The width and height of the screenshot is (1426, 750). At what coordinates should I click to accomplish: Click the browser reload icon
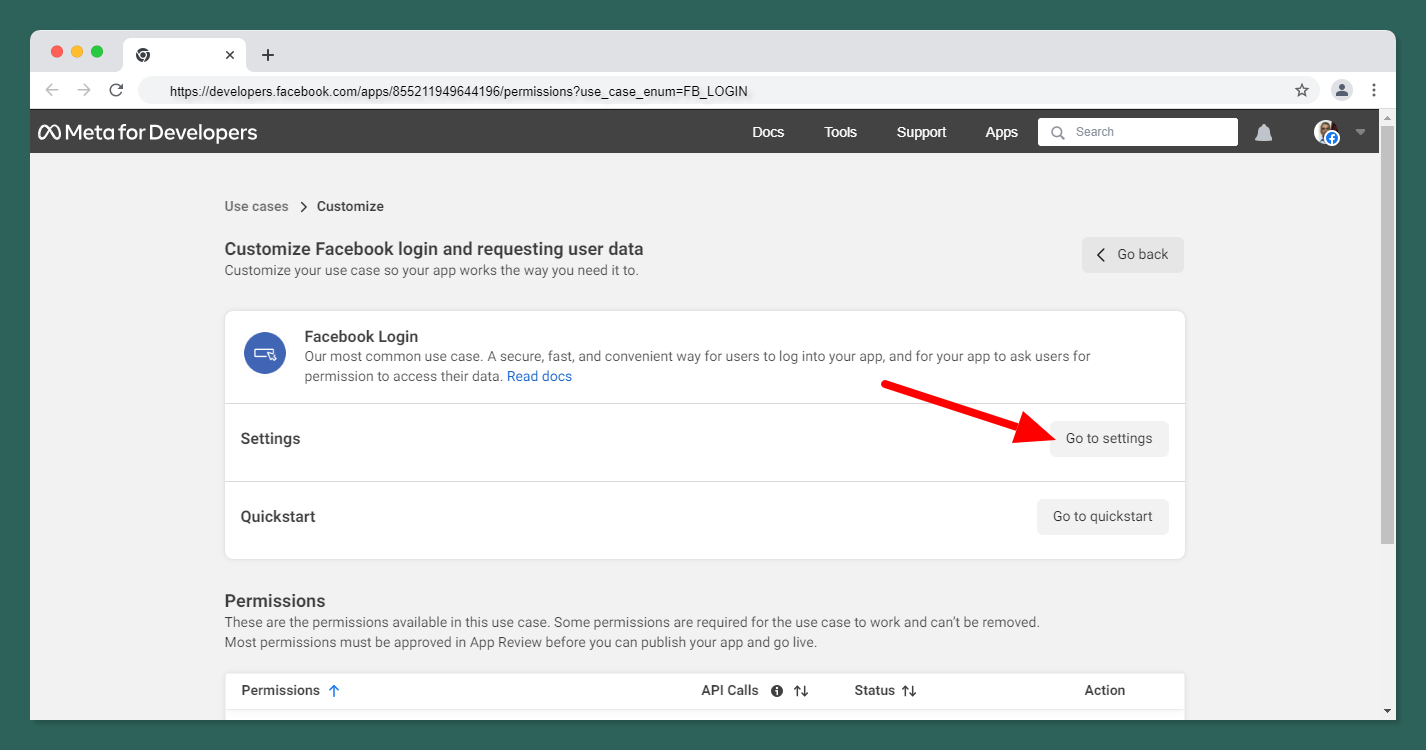point(116,90)
